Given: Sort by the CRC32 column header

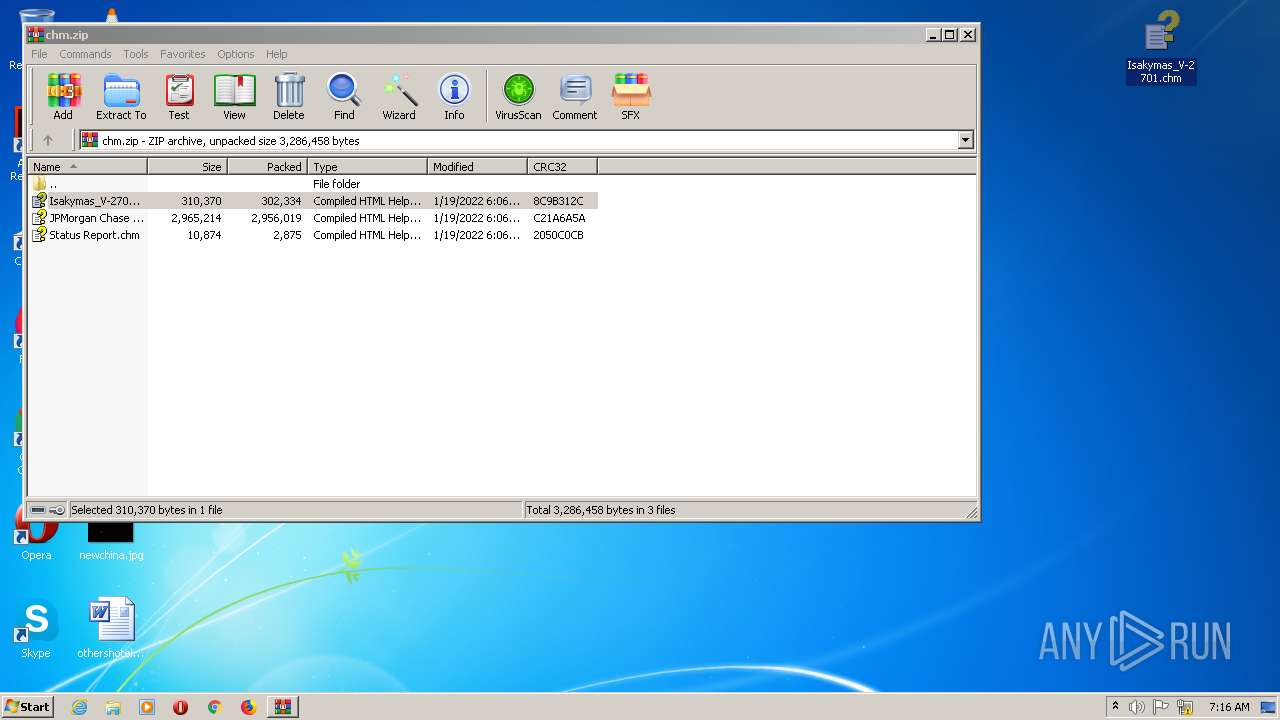Looking at the screenshot, I should click(x=562, y=166).
